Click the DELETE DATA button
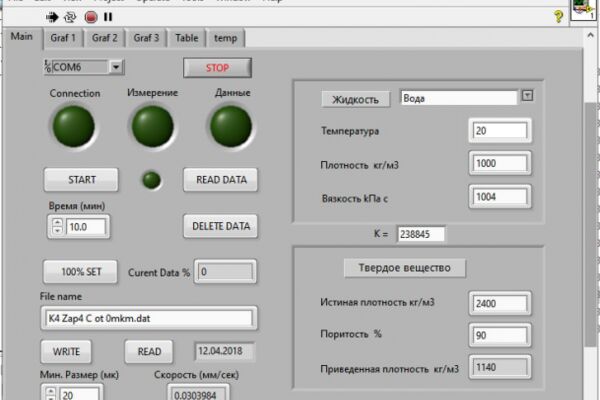Screen dimensions: 600x400 [x=221, y=226]
